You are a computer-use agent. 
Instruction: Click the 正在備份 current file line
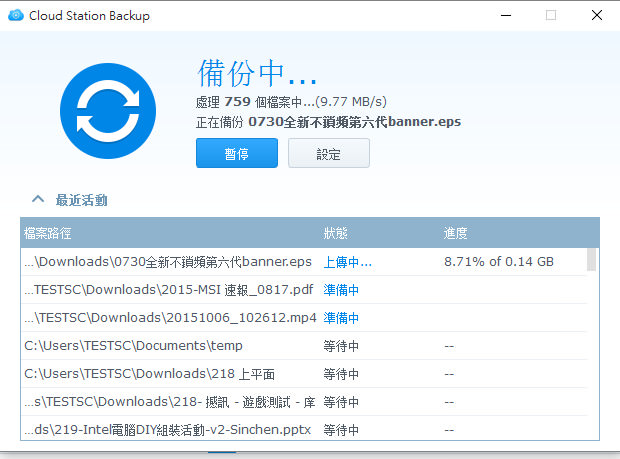pos(329,122)
